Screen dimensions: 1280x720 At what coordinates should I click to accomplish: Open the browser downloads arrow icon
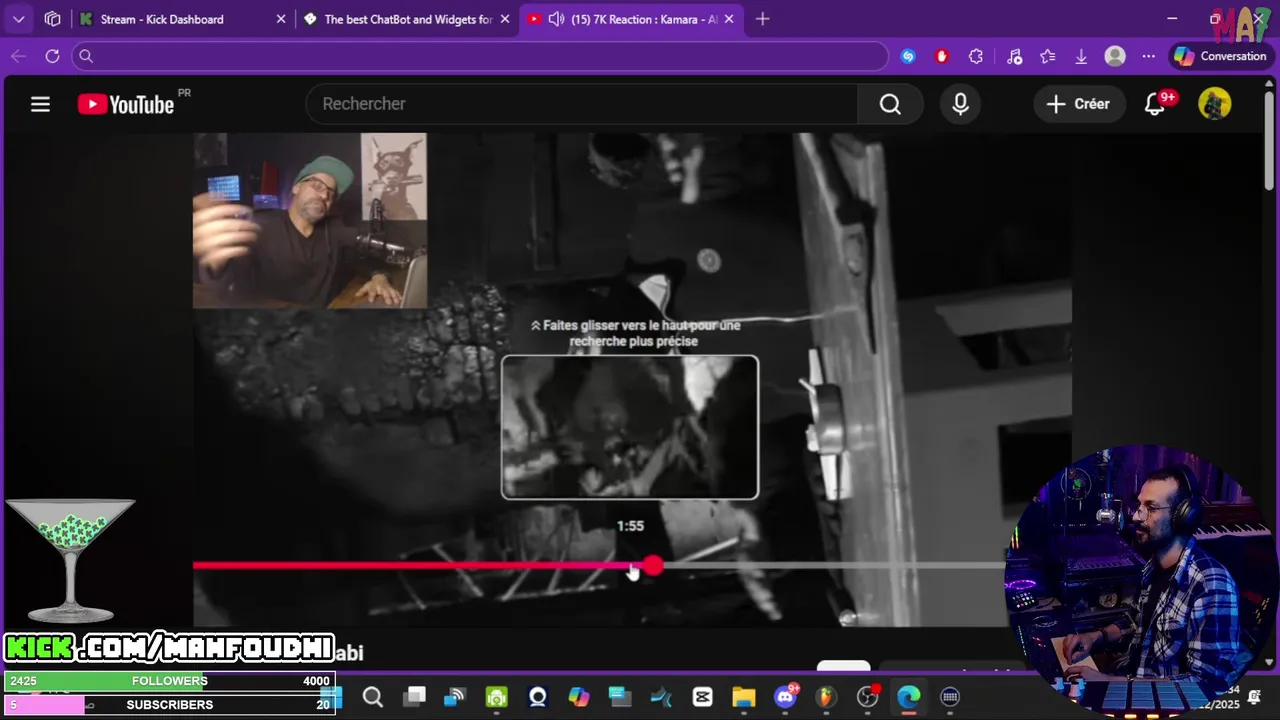pyautogui.click(x=1081, y=57)
